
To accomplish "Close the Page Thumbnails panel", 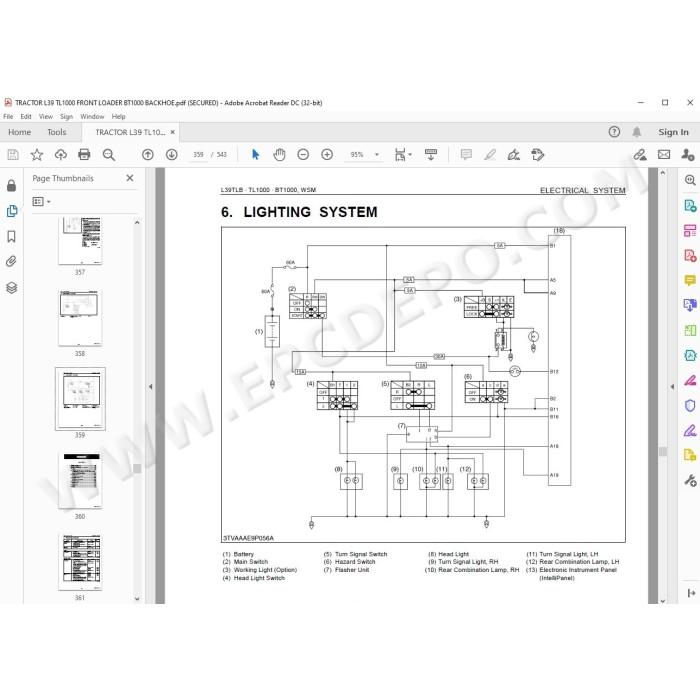I will coord(130,178).
